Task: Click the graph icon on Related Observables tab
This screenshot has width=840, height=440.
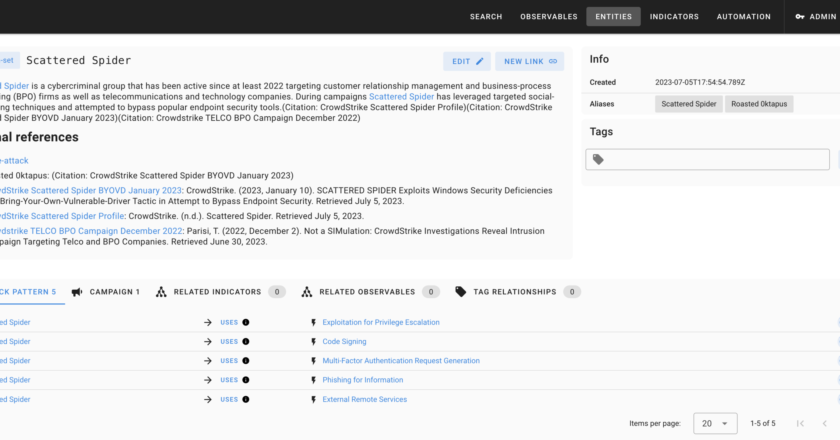Action: click(306, 292)
